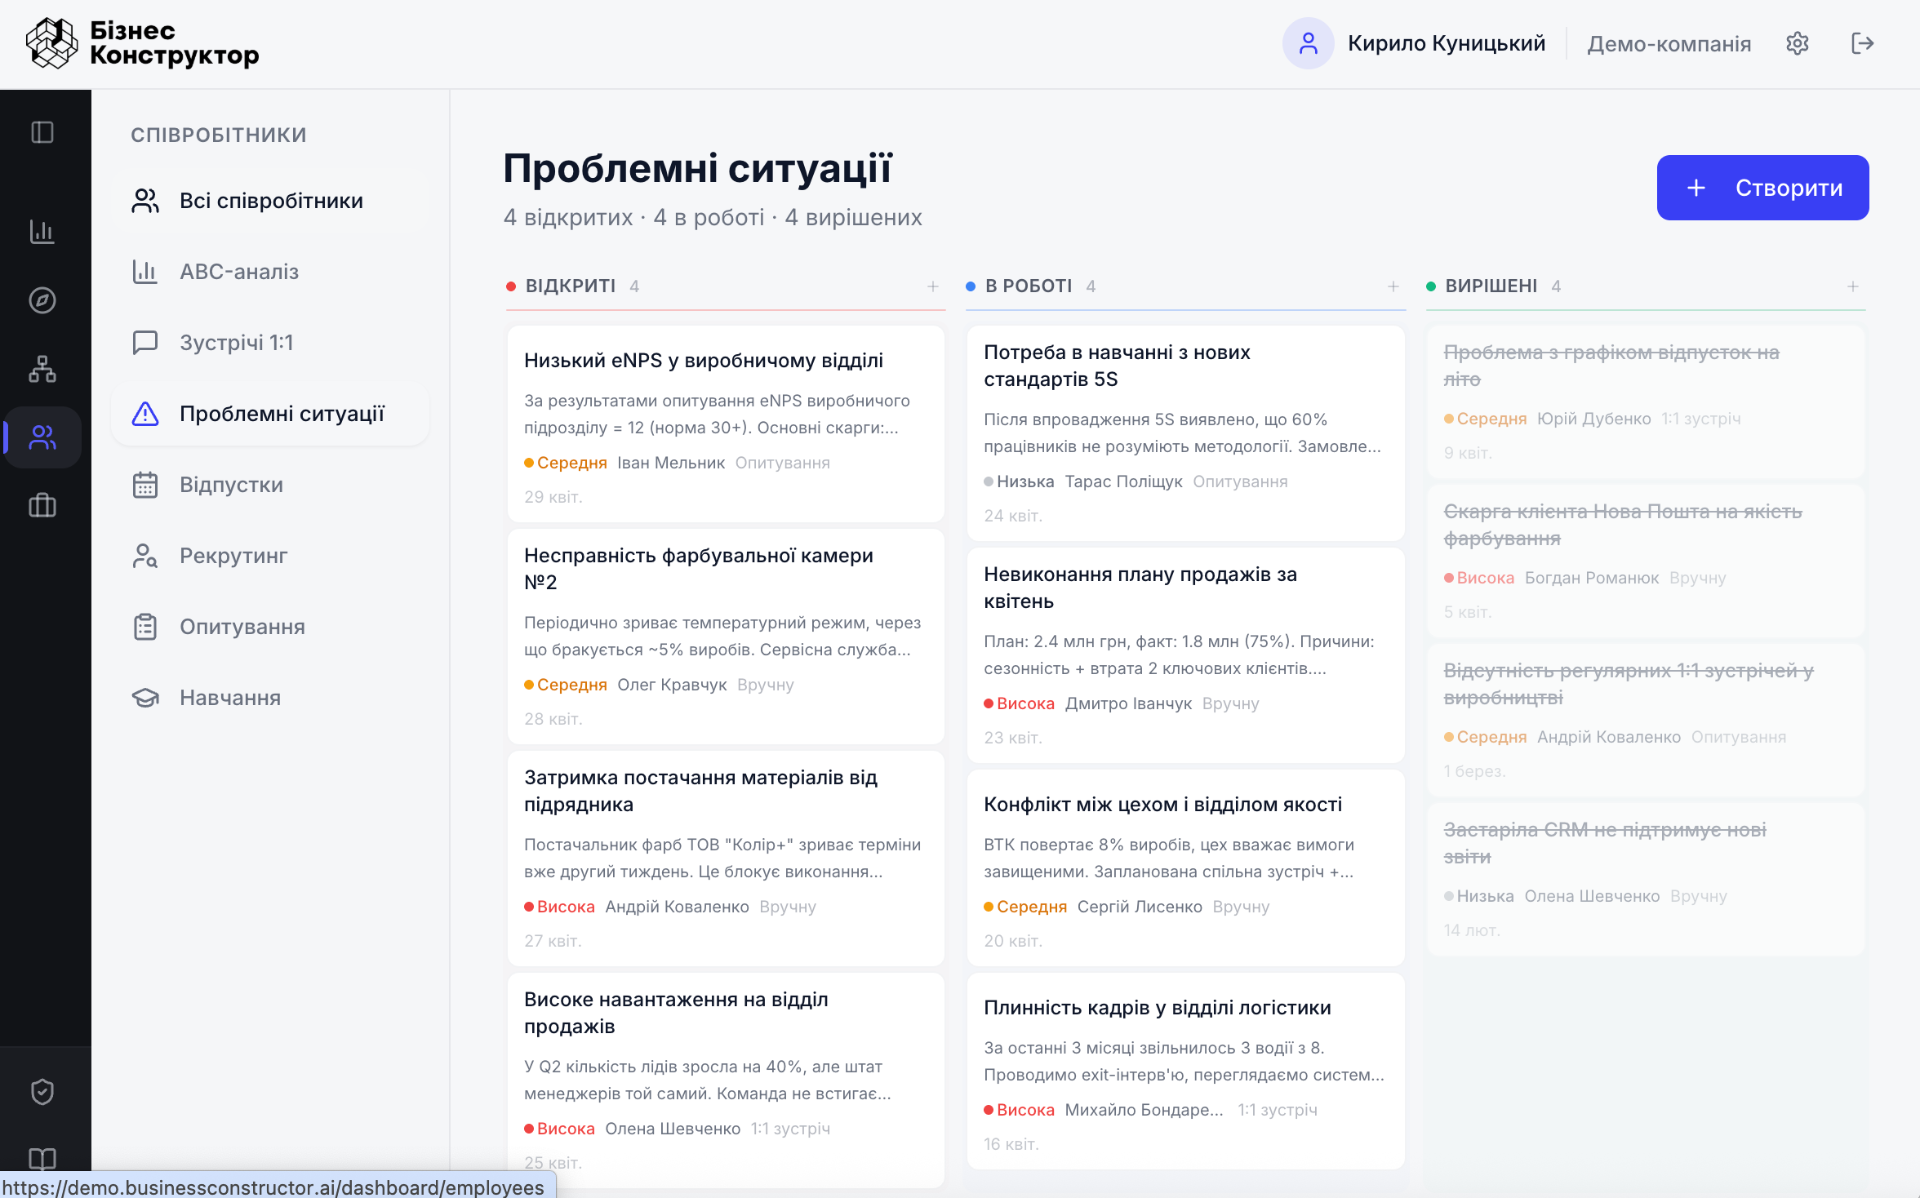Toggle the sidebar panel icon
Viewport: 1920px width, 1198px height.
tap(42, 132)
